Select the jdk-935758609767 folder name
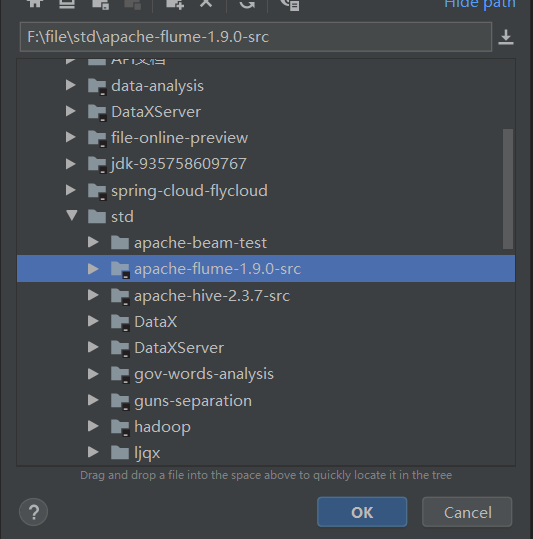Viewport: 533px width, 539px height. pyautogui.click(x=179, y=164)
